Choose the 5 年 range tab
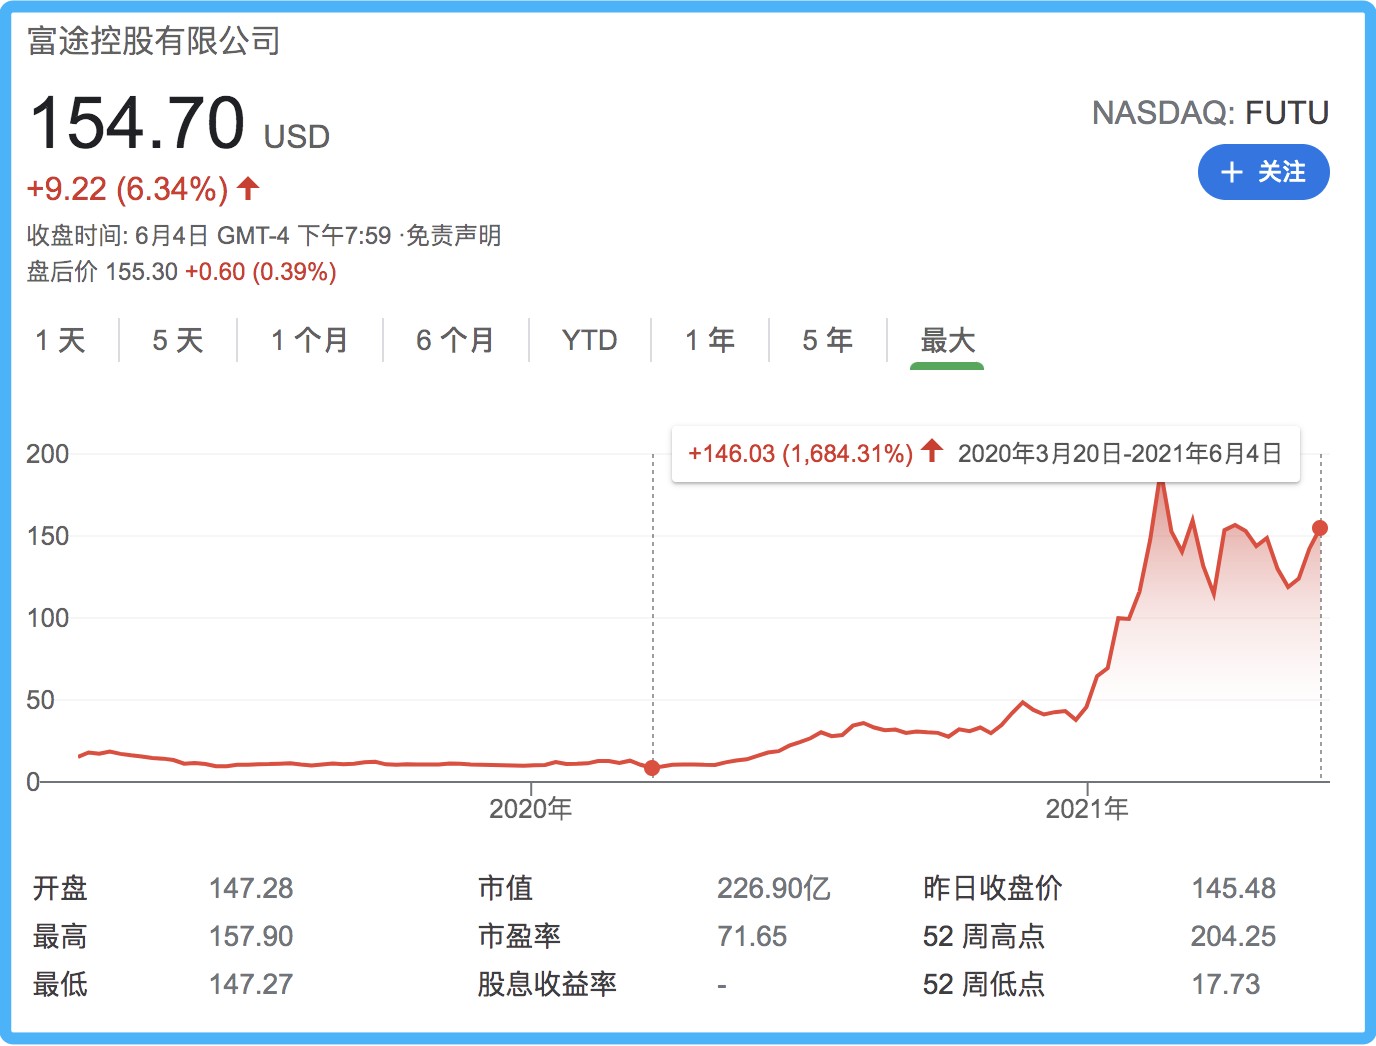1376x1046 pixels. click(827, 340)
